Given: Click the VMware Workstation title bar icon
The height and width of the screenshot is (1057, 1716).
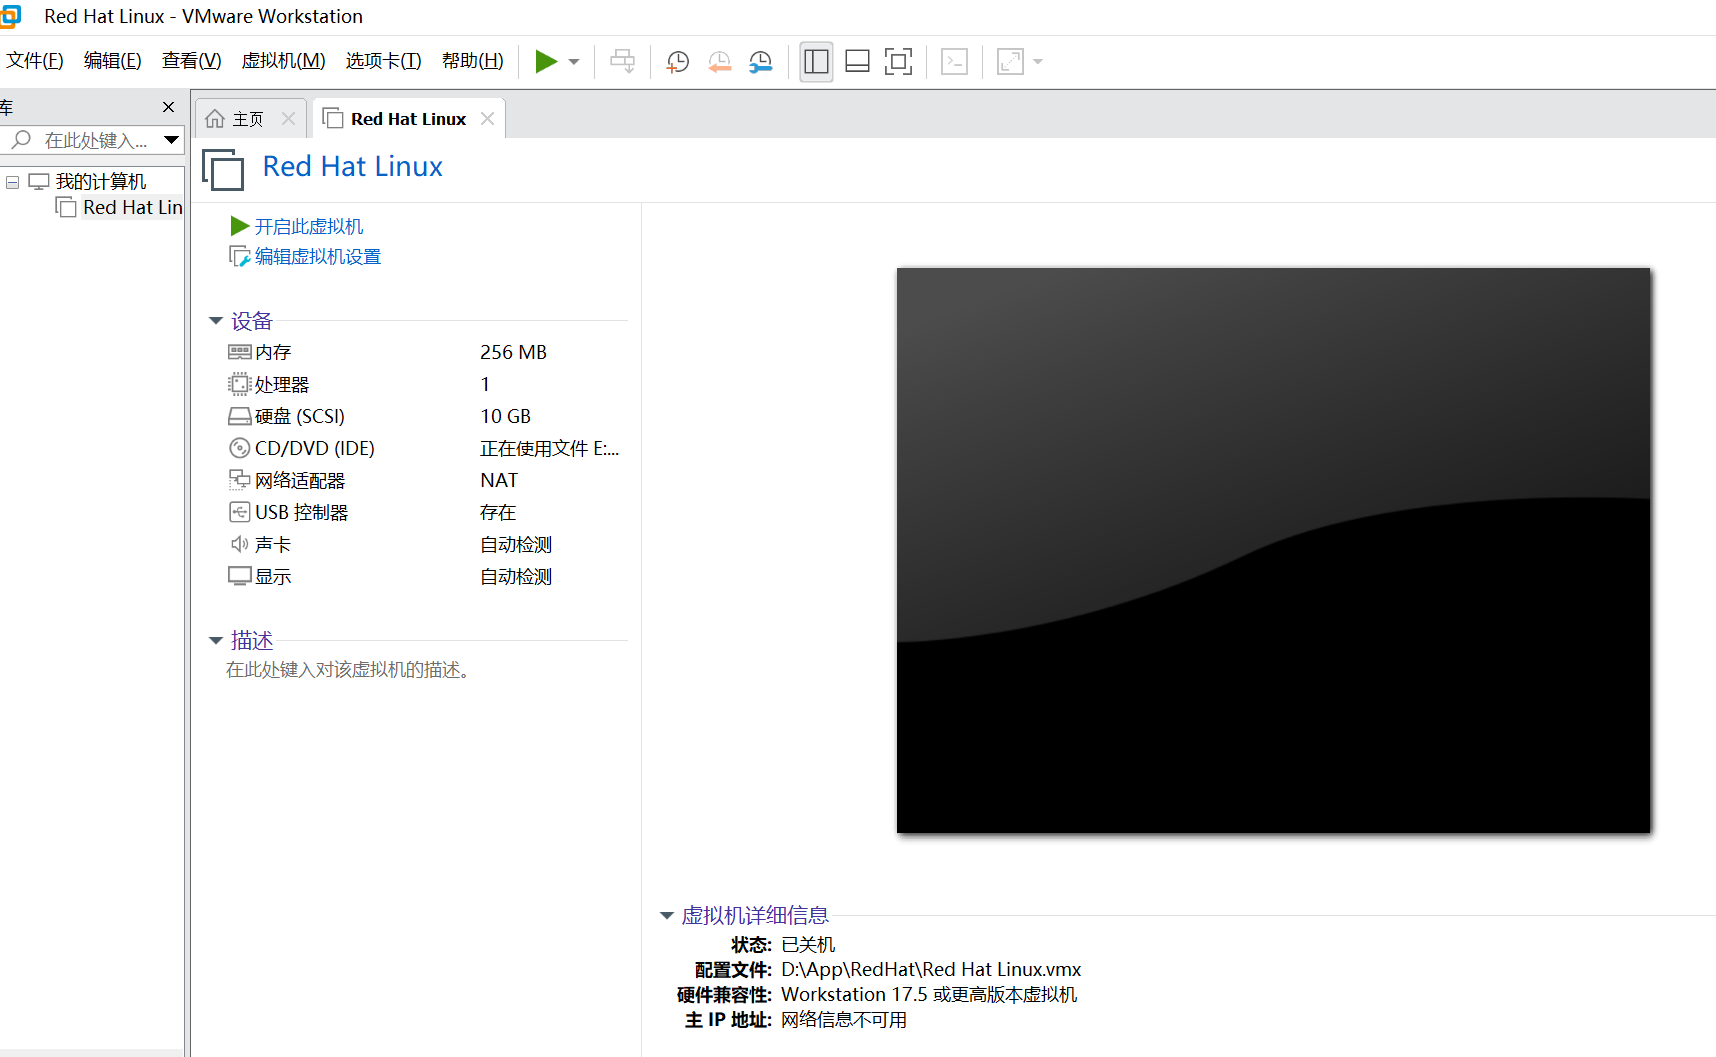Looking at the screenshot, I should (x=10, y=16).
